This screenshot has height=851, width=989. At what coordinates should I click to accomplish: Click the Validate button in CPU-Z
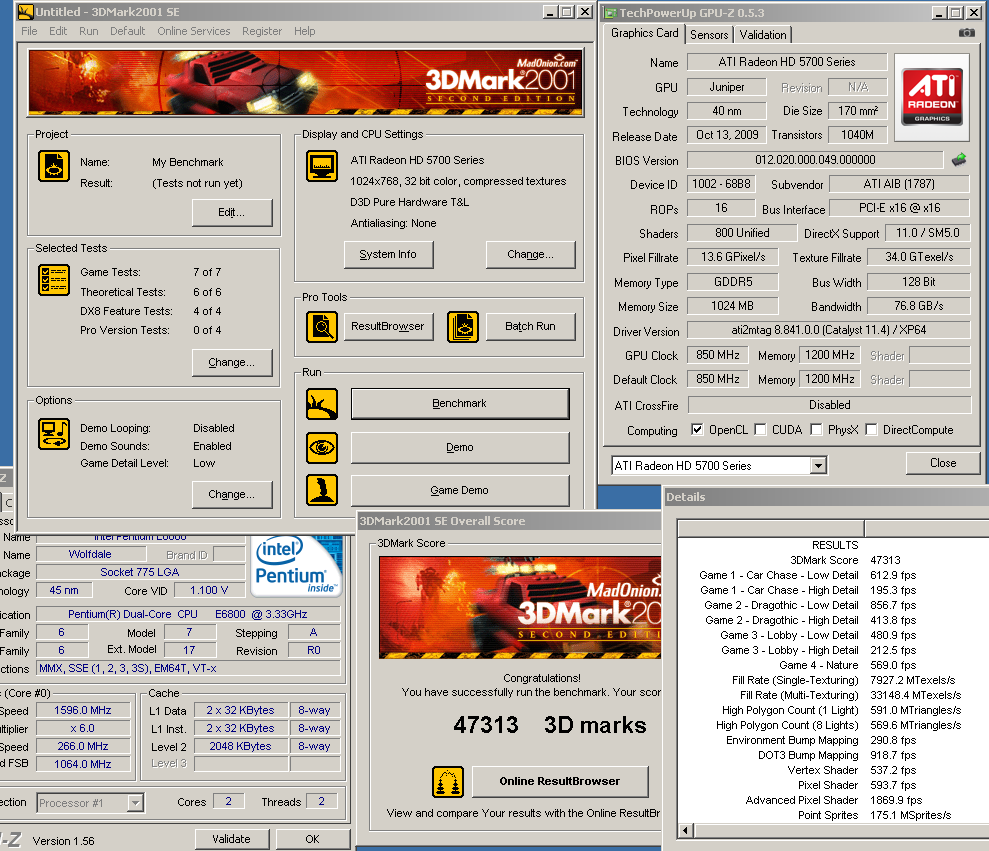coord(231,839)
